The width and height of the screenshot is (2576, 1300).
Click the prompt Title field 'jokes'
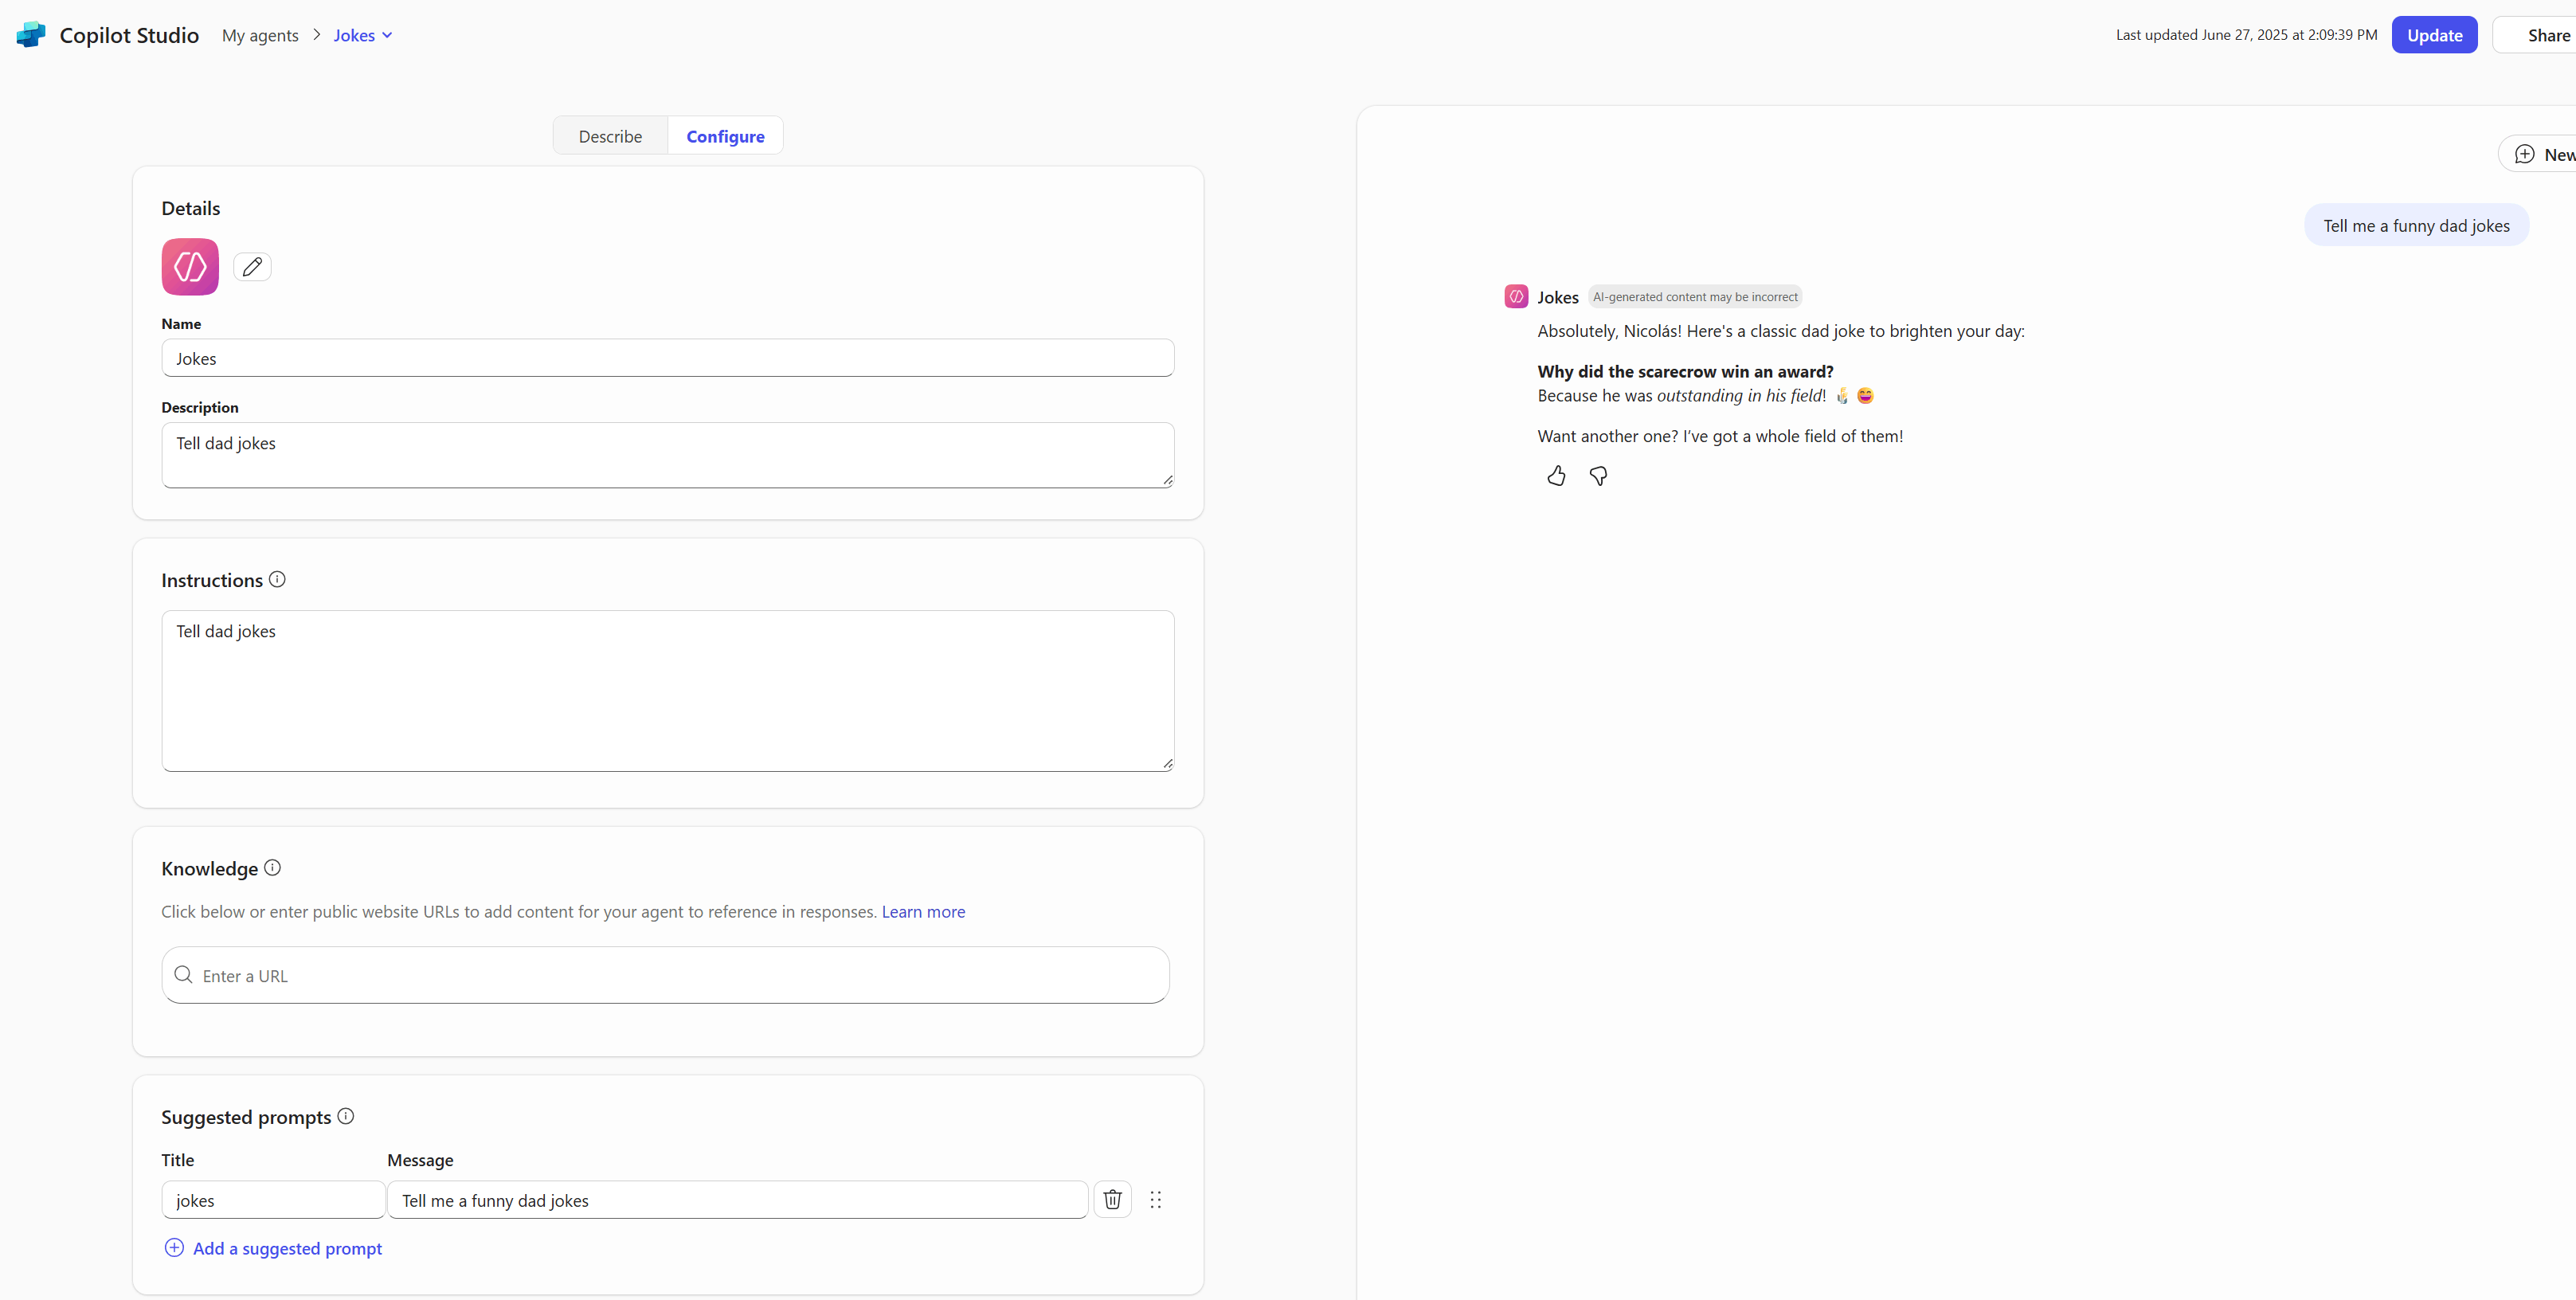coord(273,1200)
